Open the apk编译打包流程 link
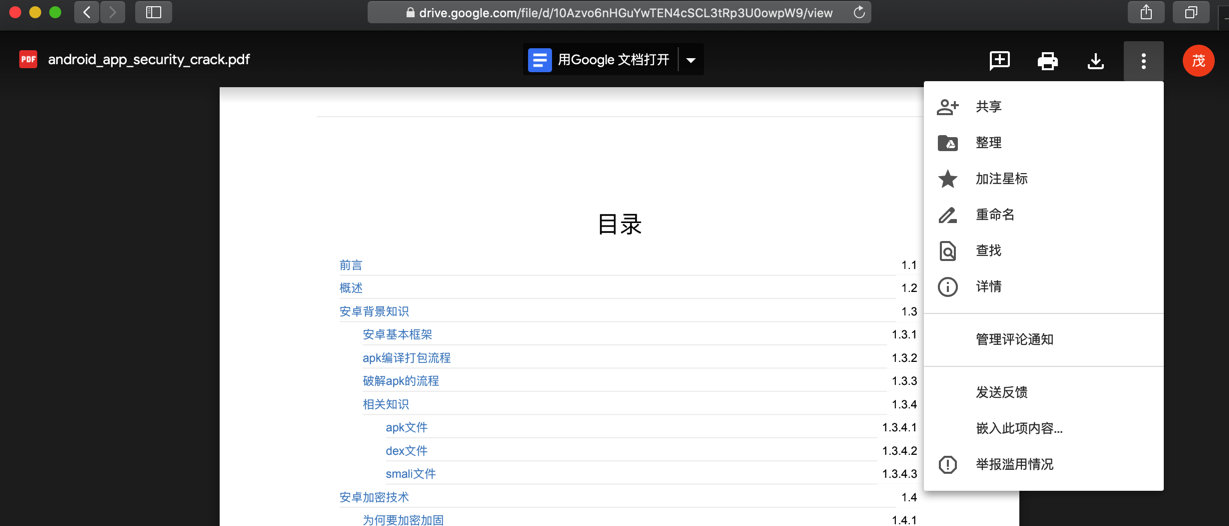This screenshot has height=526, width=1229. 406,358
